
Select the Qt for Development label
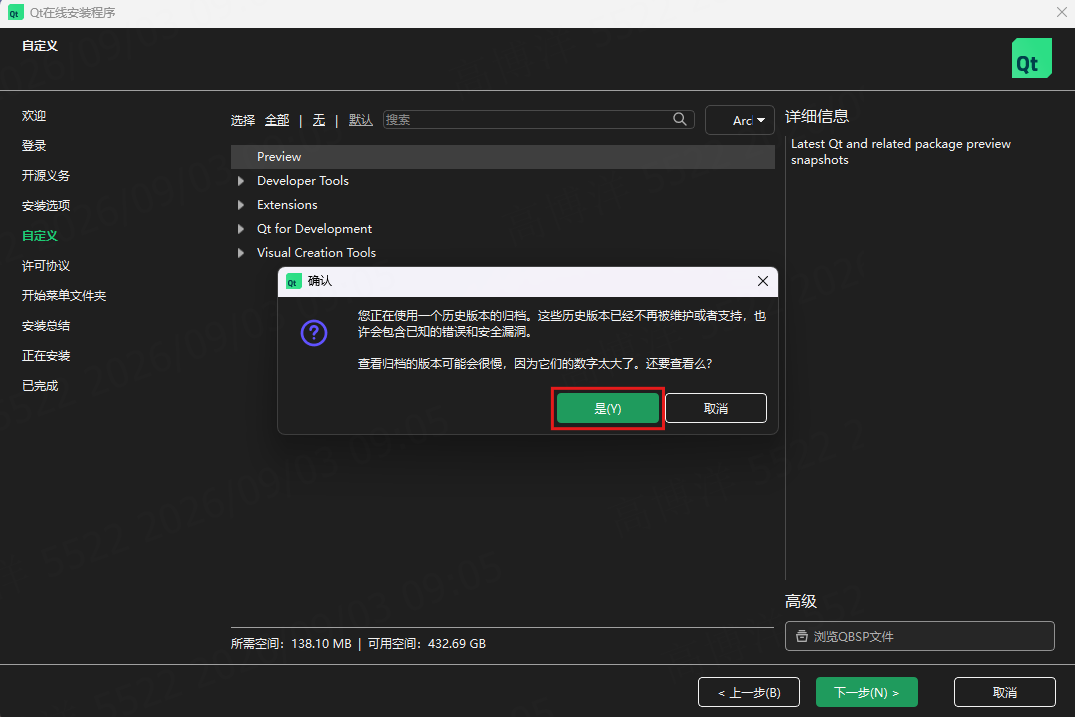pyautogui.click(x=314, y=229)
